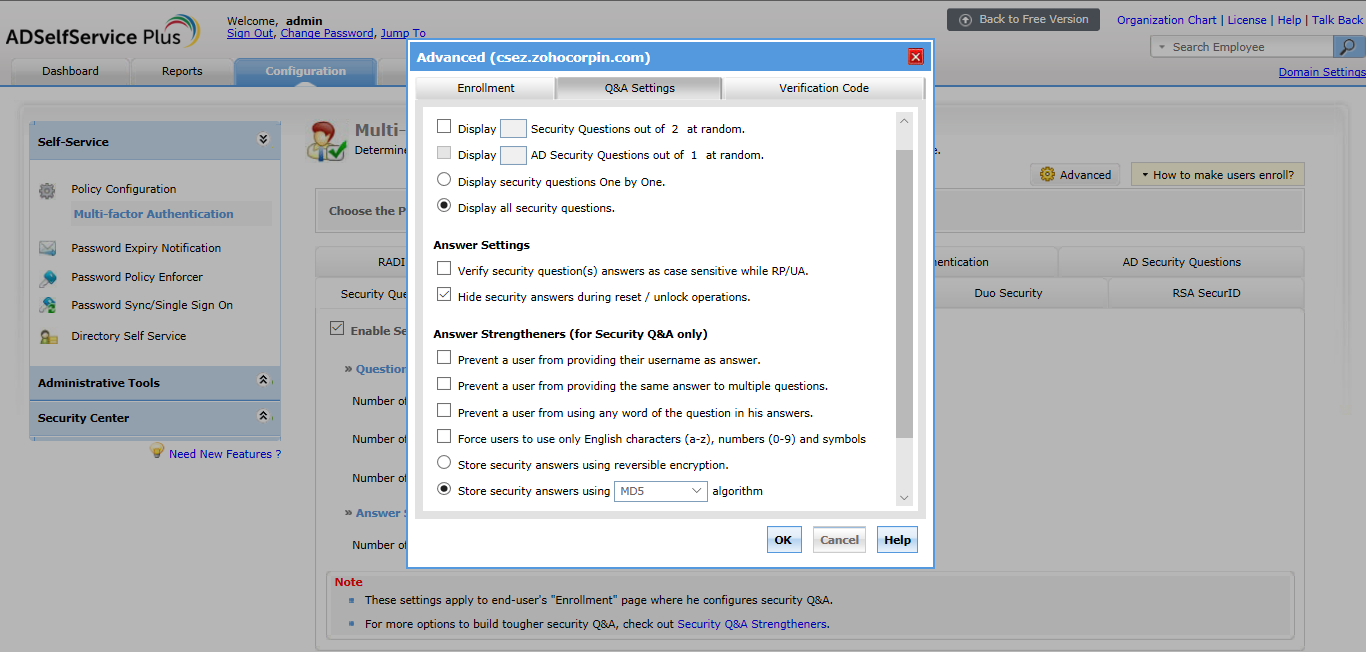This screenshot has height=652, width=1366.
Task: Click the dialog vertical scrollbar thumb
Action: pos(904,294)
